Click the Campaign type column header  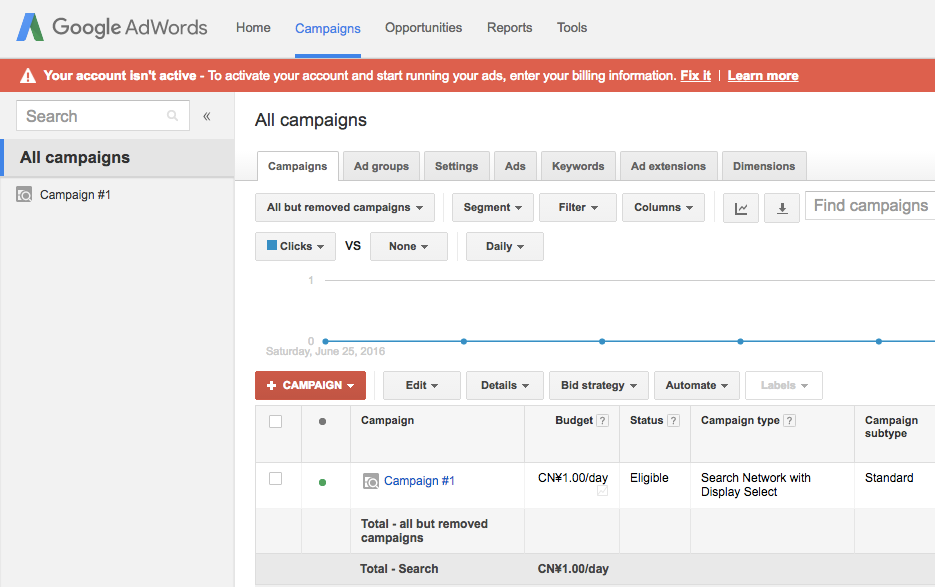(x=740, y=420)
